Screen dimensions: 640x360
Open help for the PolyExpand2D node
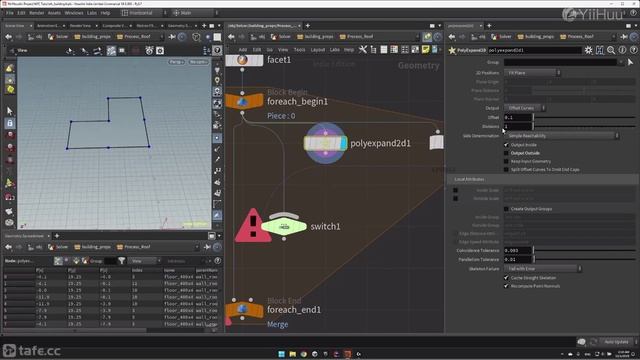[633, 50]
